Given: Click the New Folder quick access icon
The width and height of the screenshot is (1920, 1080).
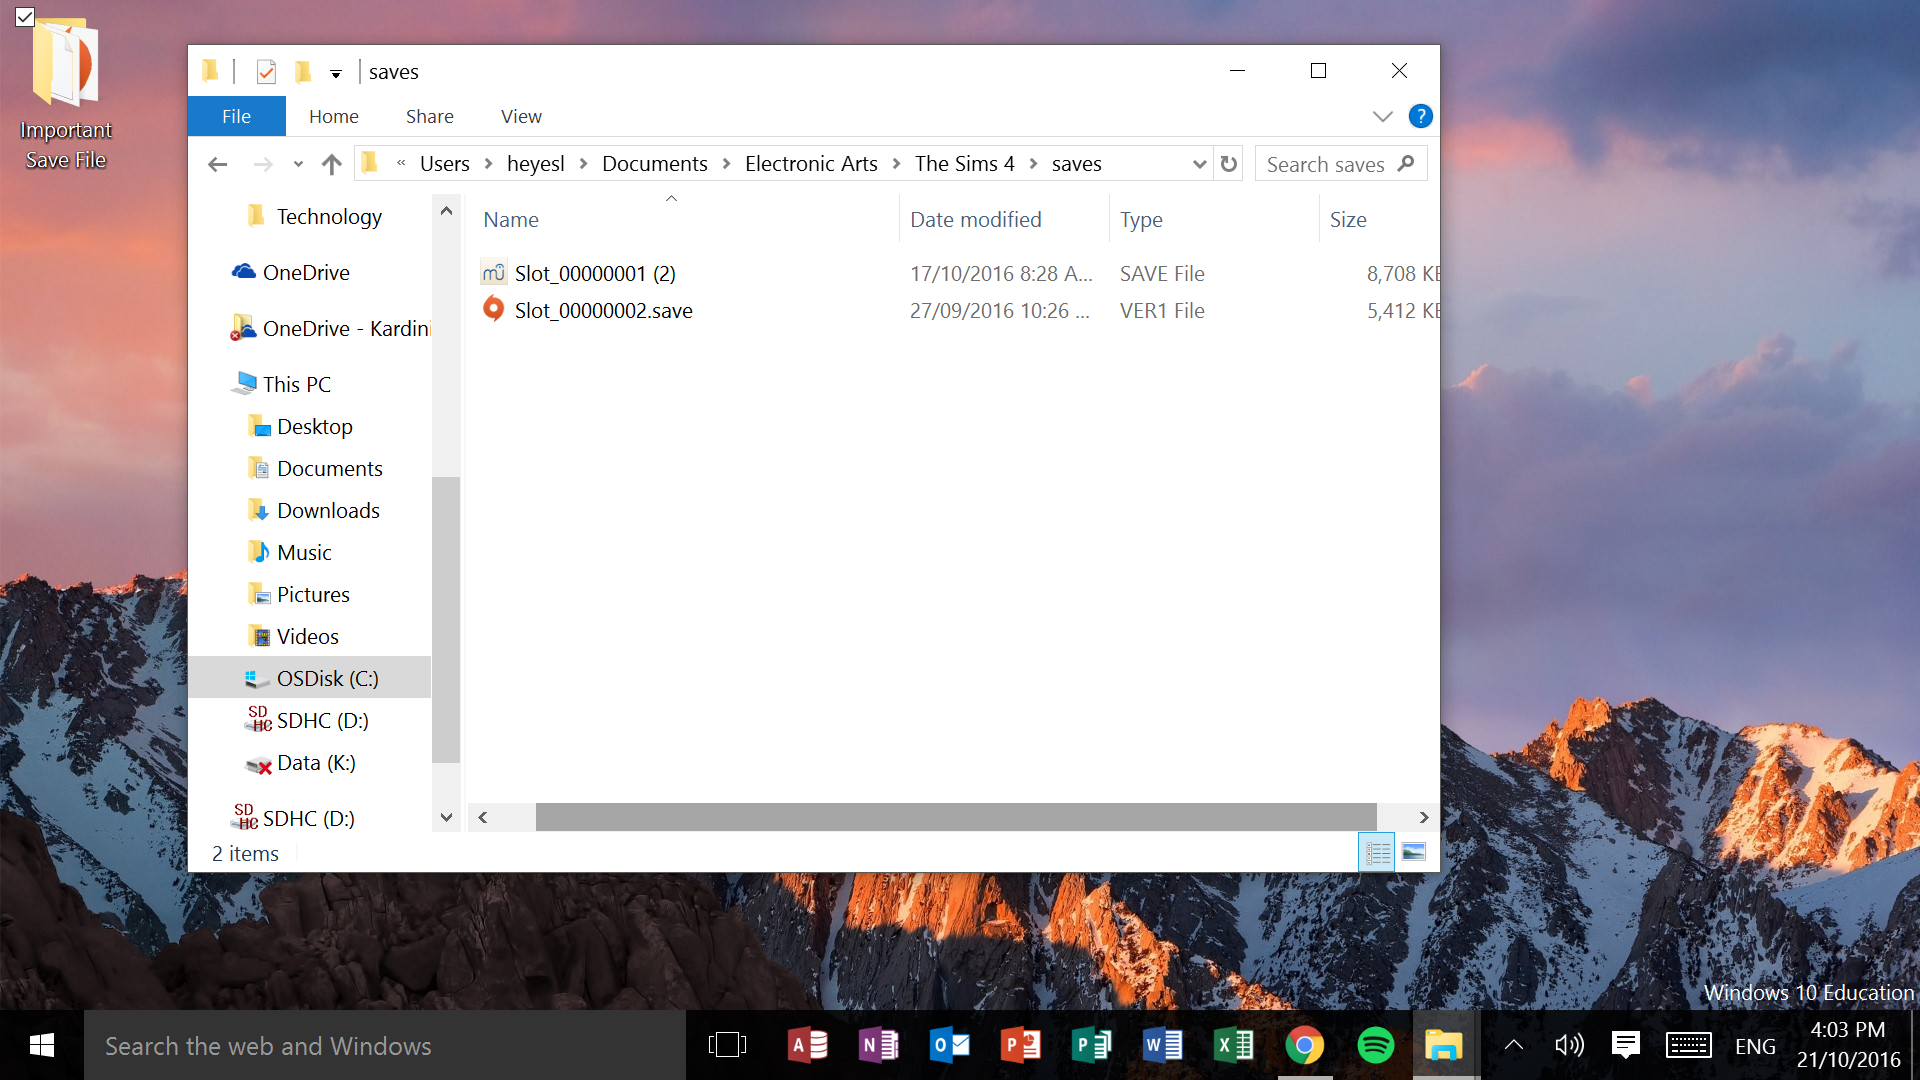Looking at the screenshot, I should pos(303,71).
